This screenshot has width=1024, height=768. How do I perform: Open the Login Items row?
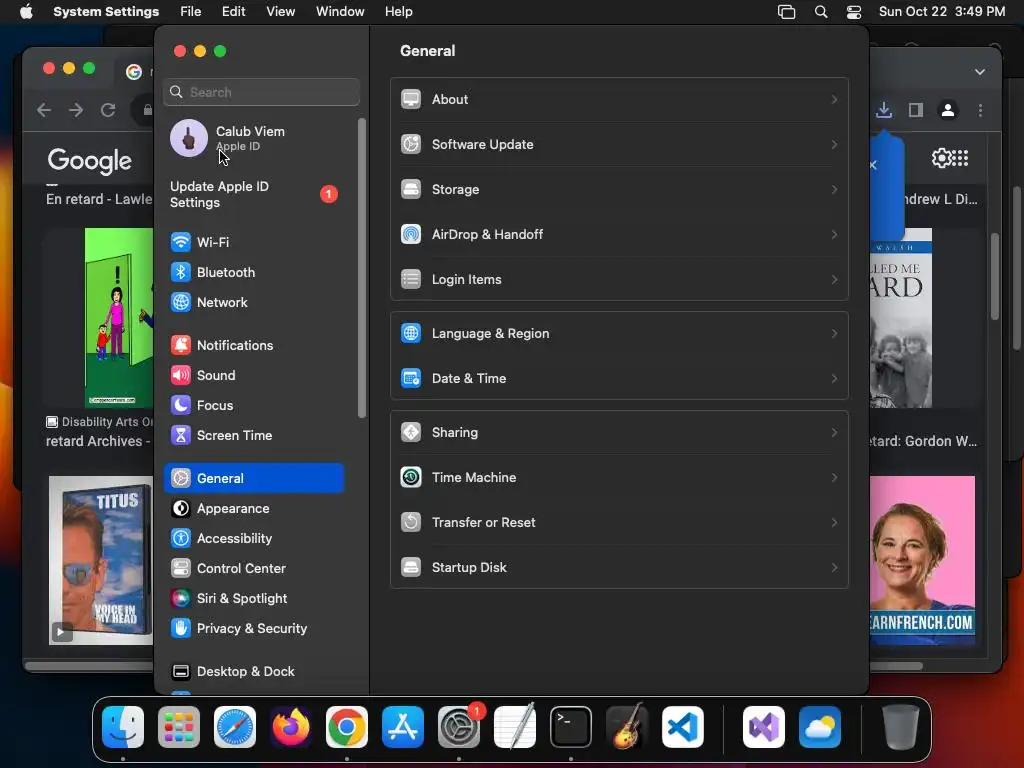click(619, 280)
